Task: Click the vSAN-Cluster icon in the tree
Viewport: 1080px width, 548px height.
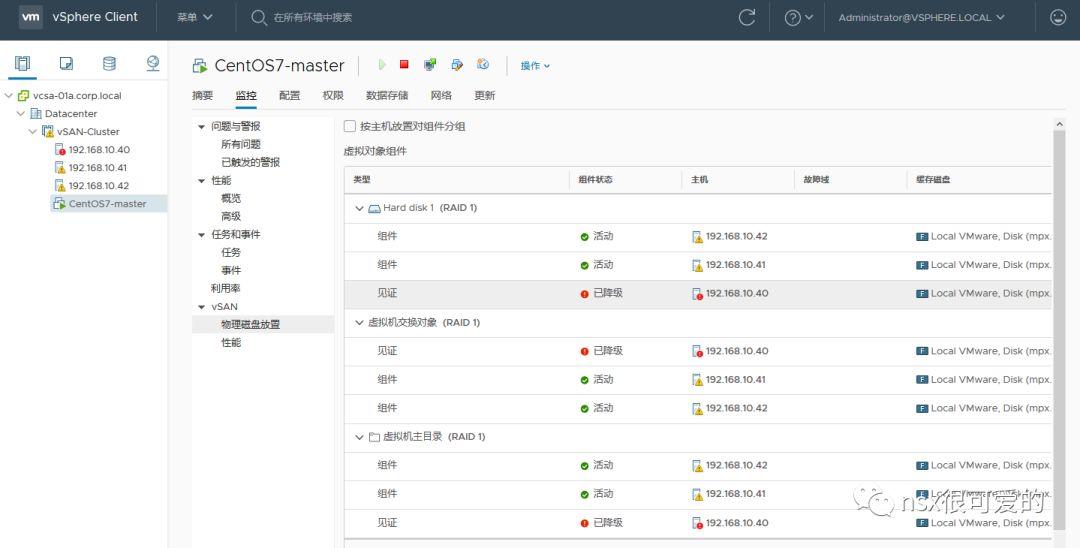Action: [x=48, y=131]
